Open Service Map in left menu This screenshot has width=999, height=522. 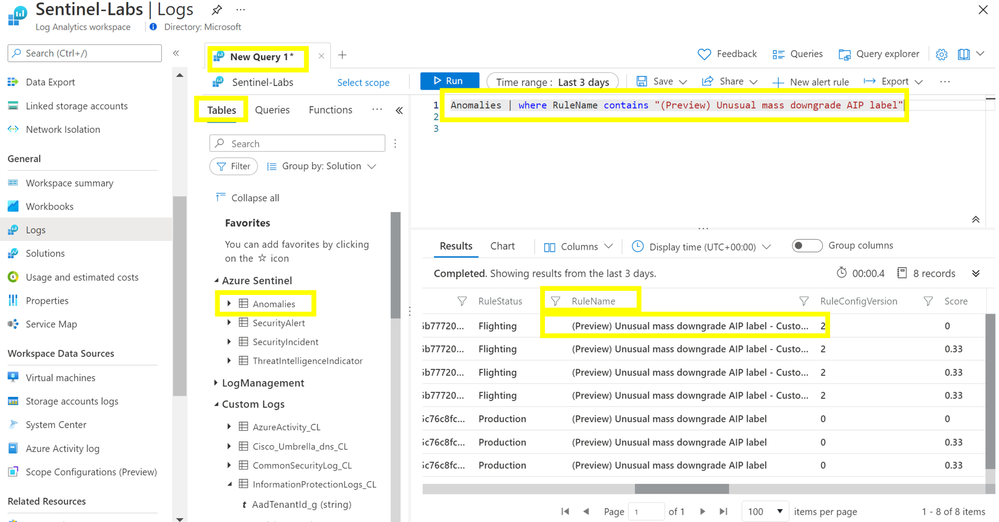51,324
